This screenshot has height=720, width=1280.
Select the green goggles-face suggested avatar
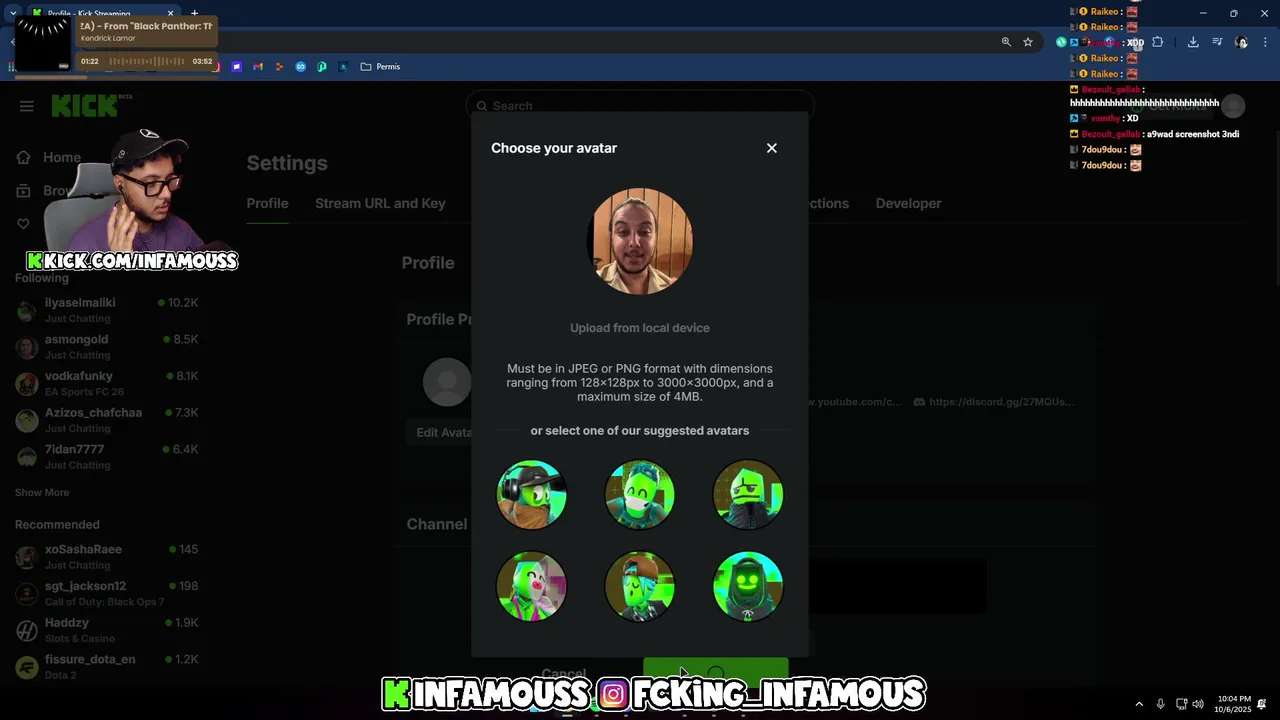640,494
